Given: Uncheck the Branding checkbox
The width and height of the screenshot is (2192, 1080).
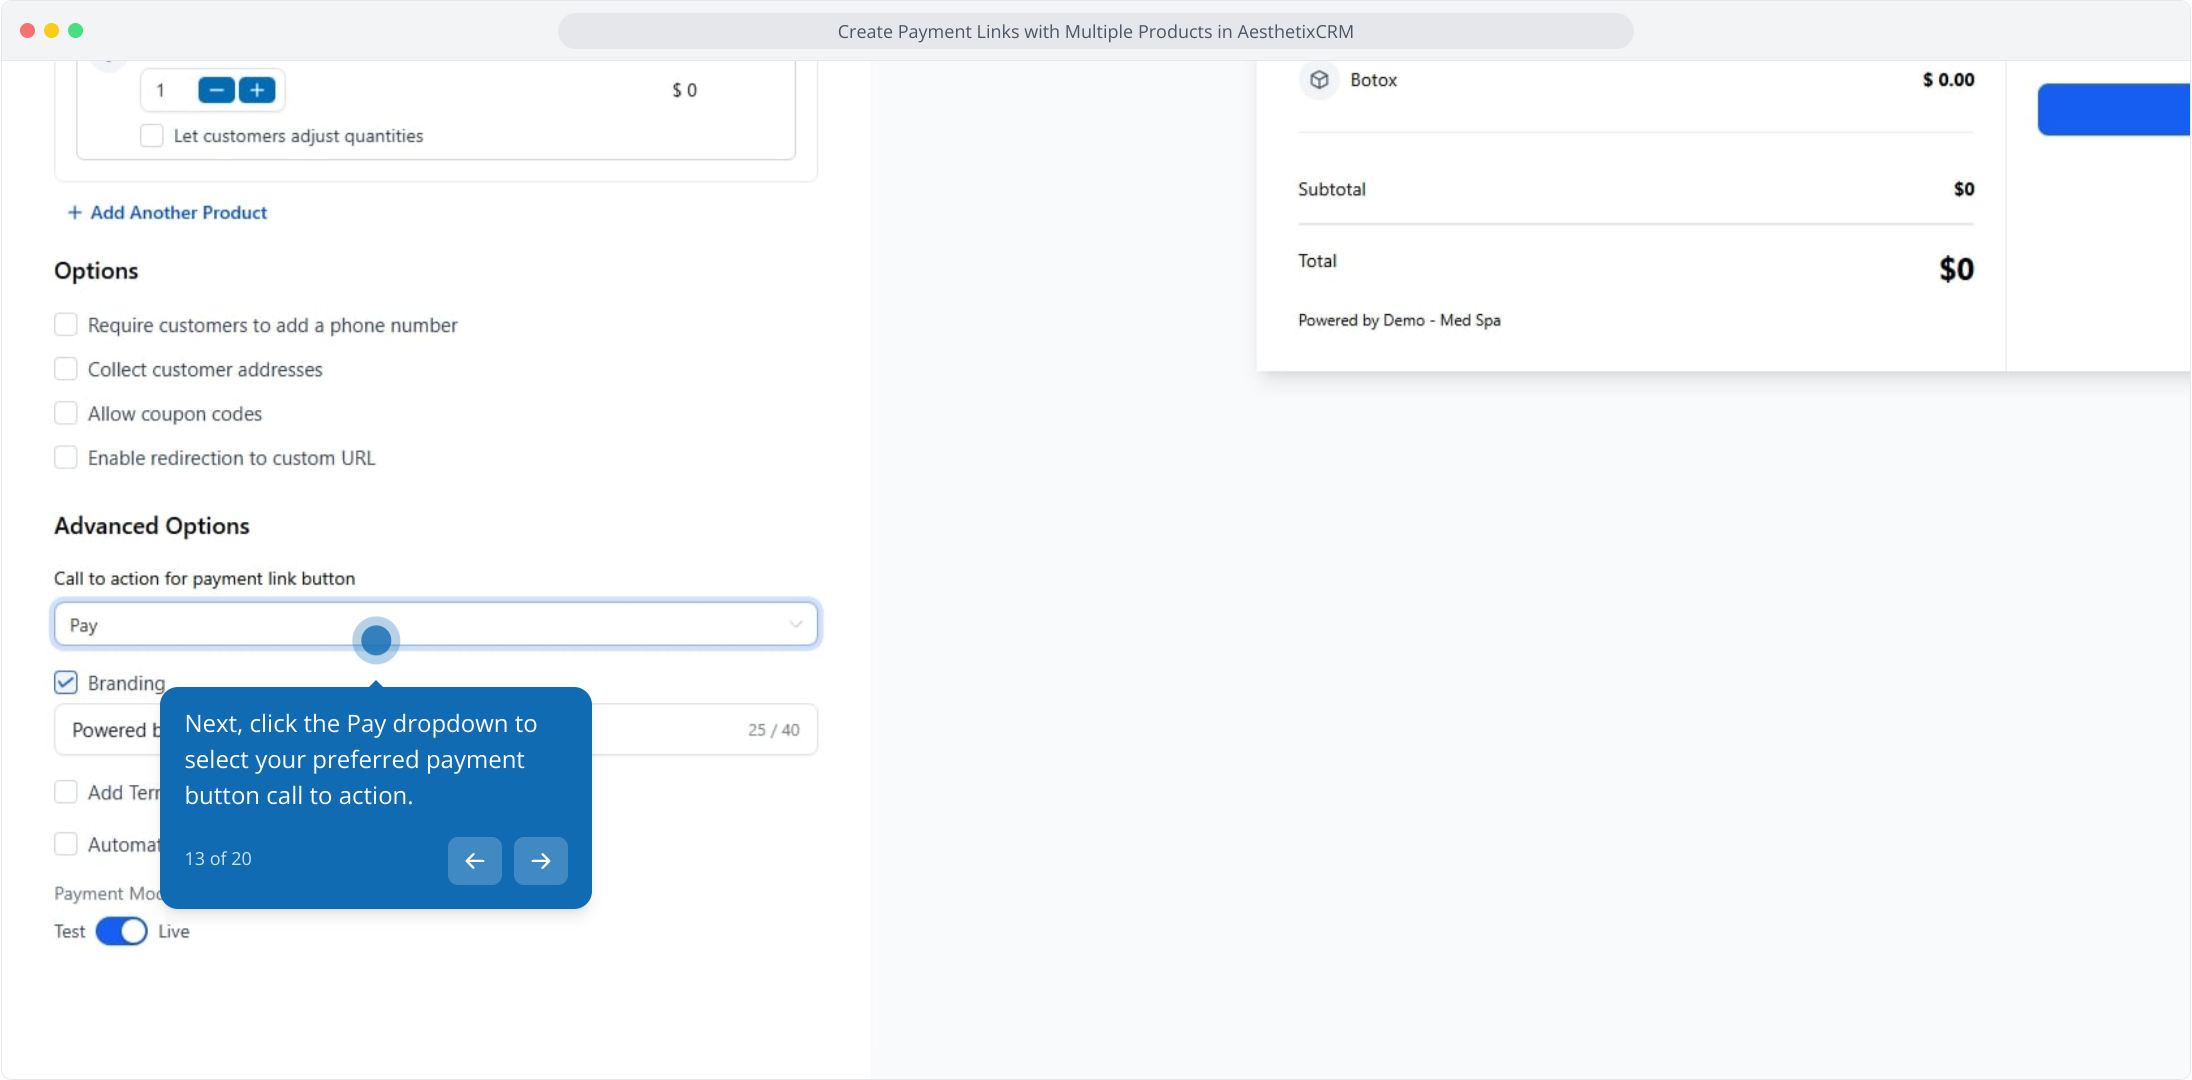Looking at the screenshot, I should pos(66,683).
